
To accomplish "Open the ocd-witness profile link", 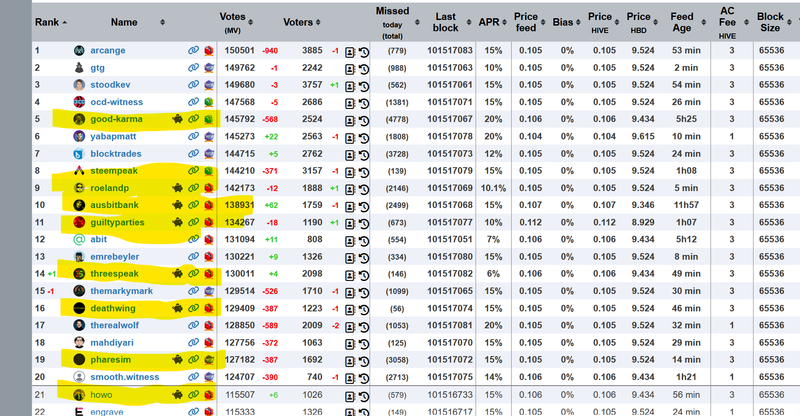I will (x=124, y=102).
